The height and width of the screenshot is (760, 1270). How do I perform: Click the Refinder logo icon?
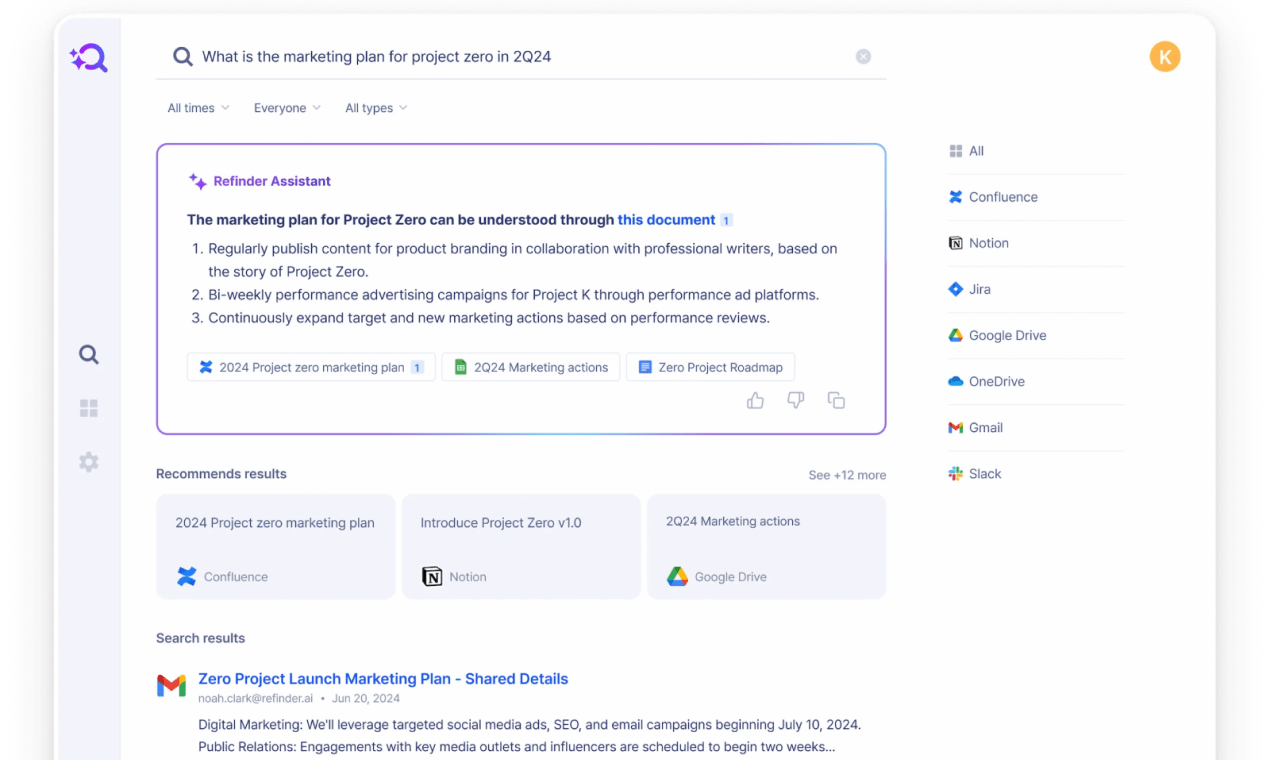[89, 59]
